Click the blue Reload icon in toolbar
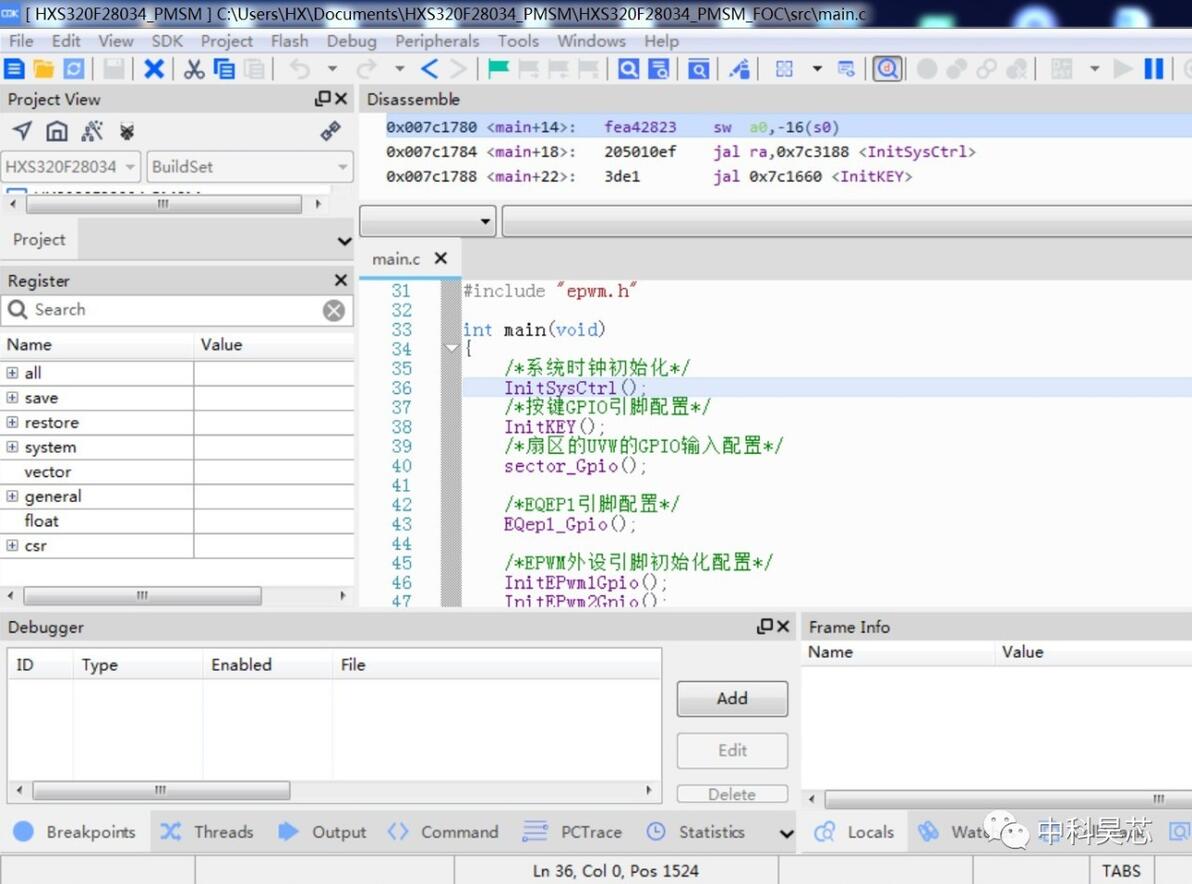1192x884 pixels. coord(74,69)
